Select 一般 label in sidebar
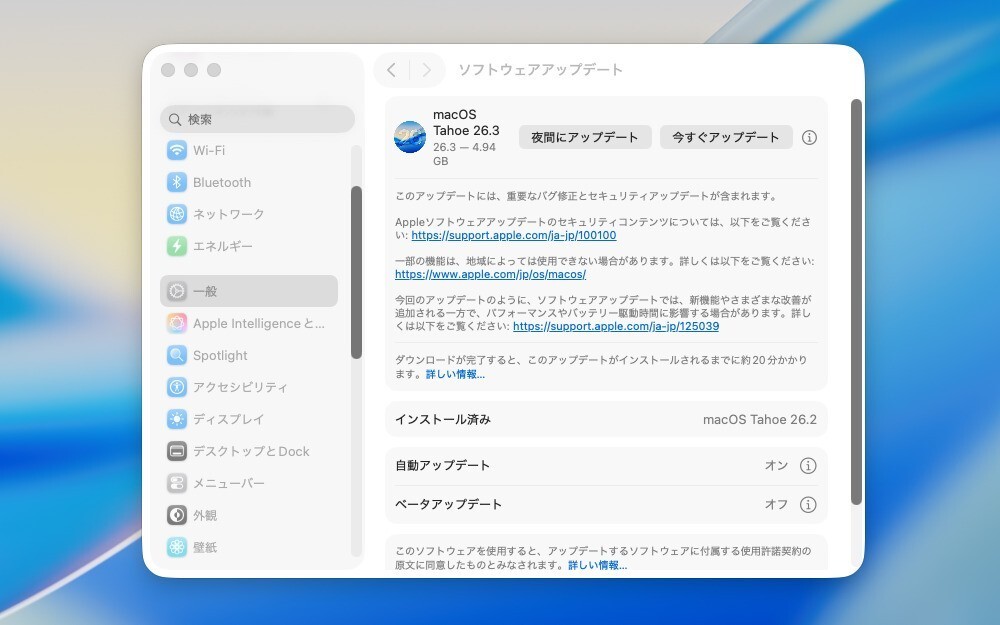 [x=205, y=291]
